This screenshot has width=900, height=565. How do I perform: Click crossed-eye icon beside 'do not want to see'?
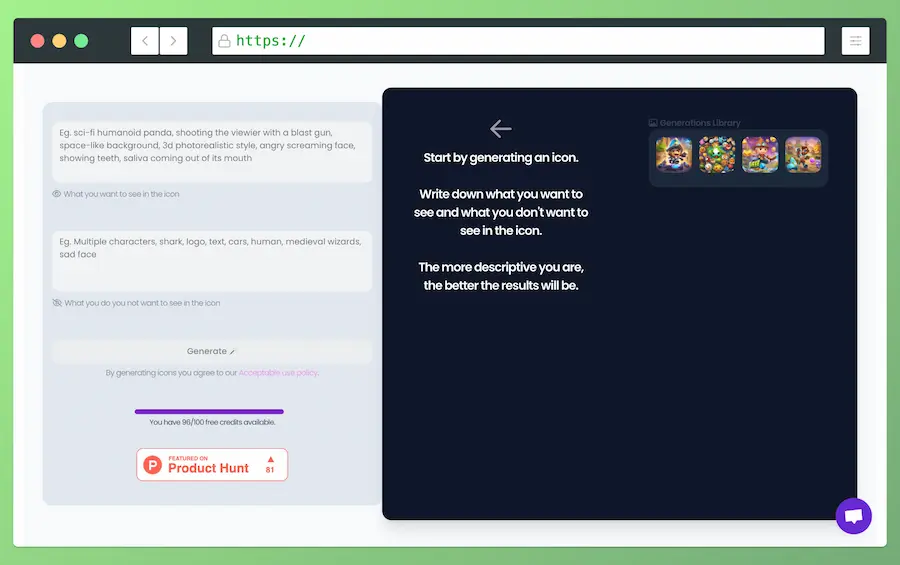coord(57,303)
